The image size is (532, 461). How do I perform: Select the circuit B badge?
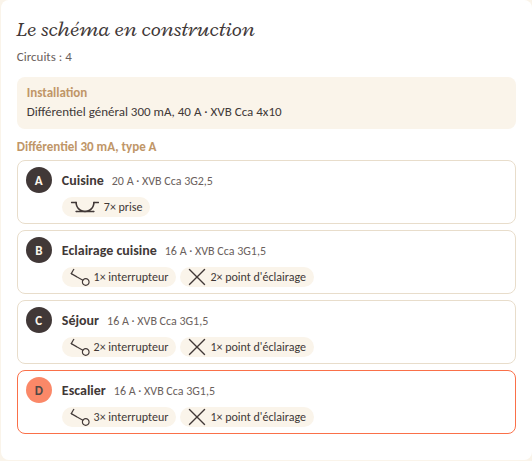click(39, 250)
